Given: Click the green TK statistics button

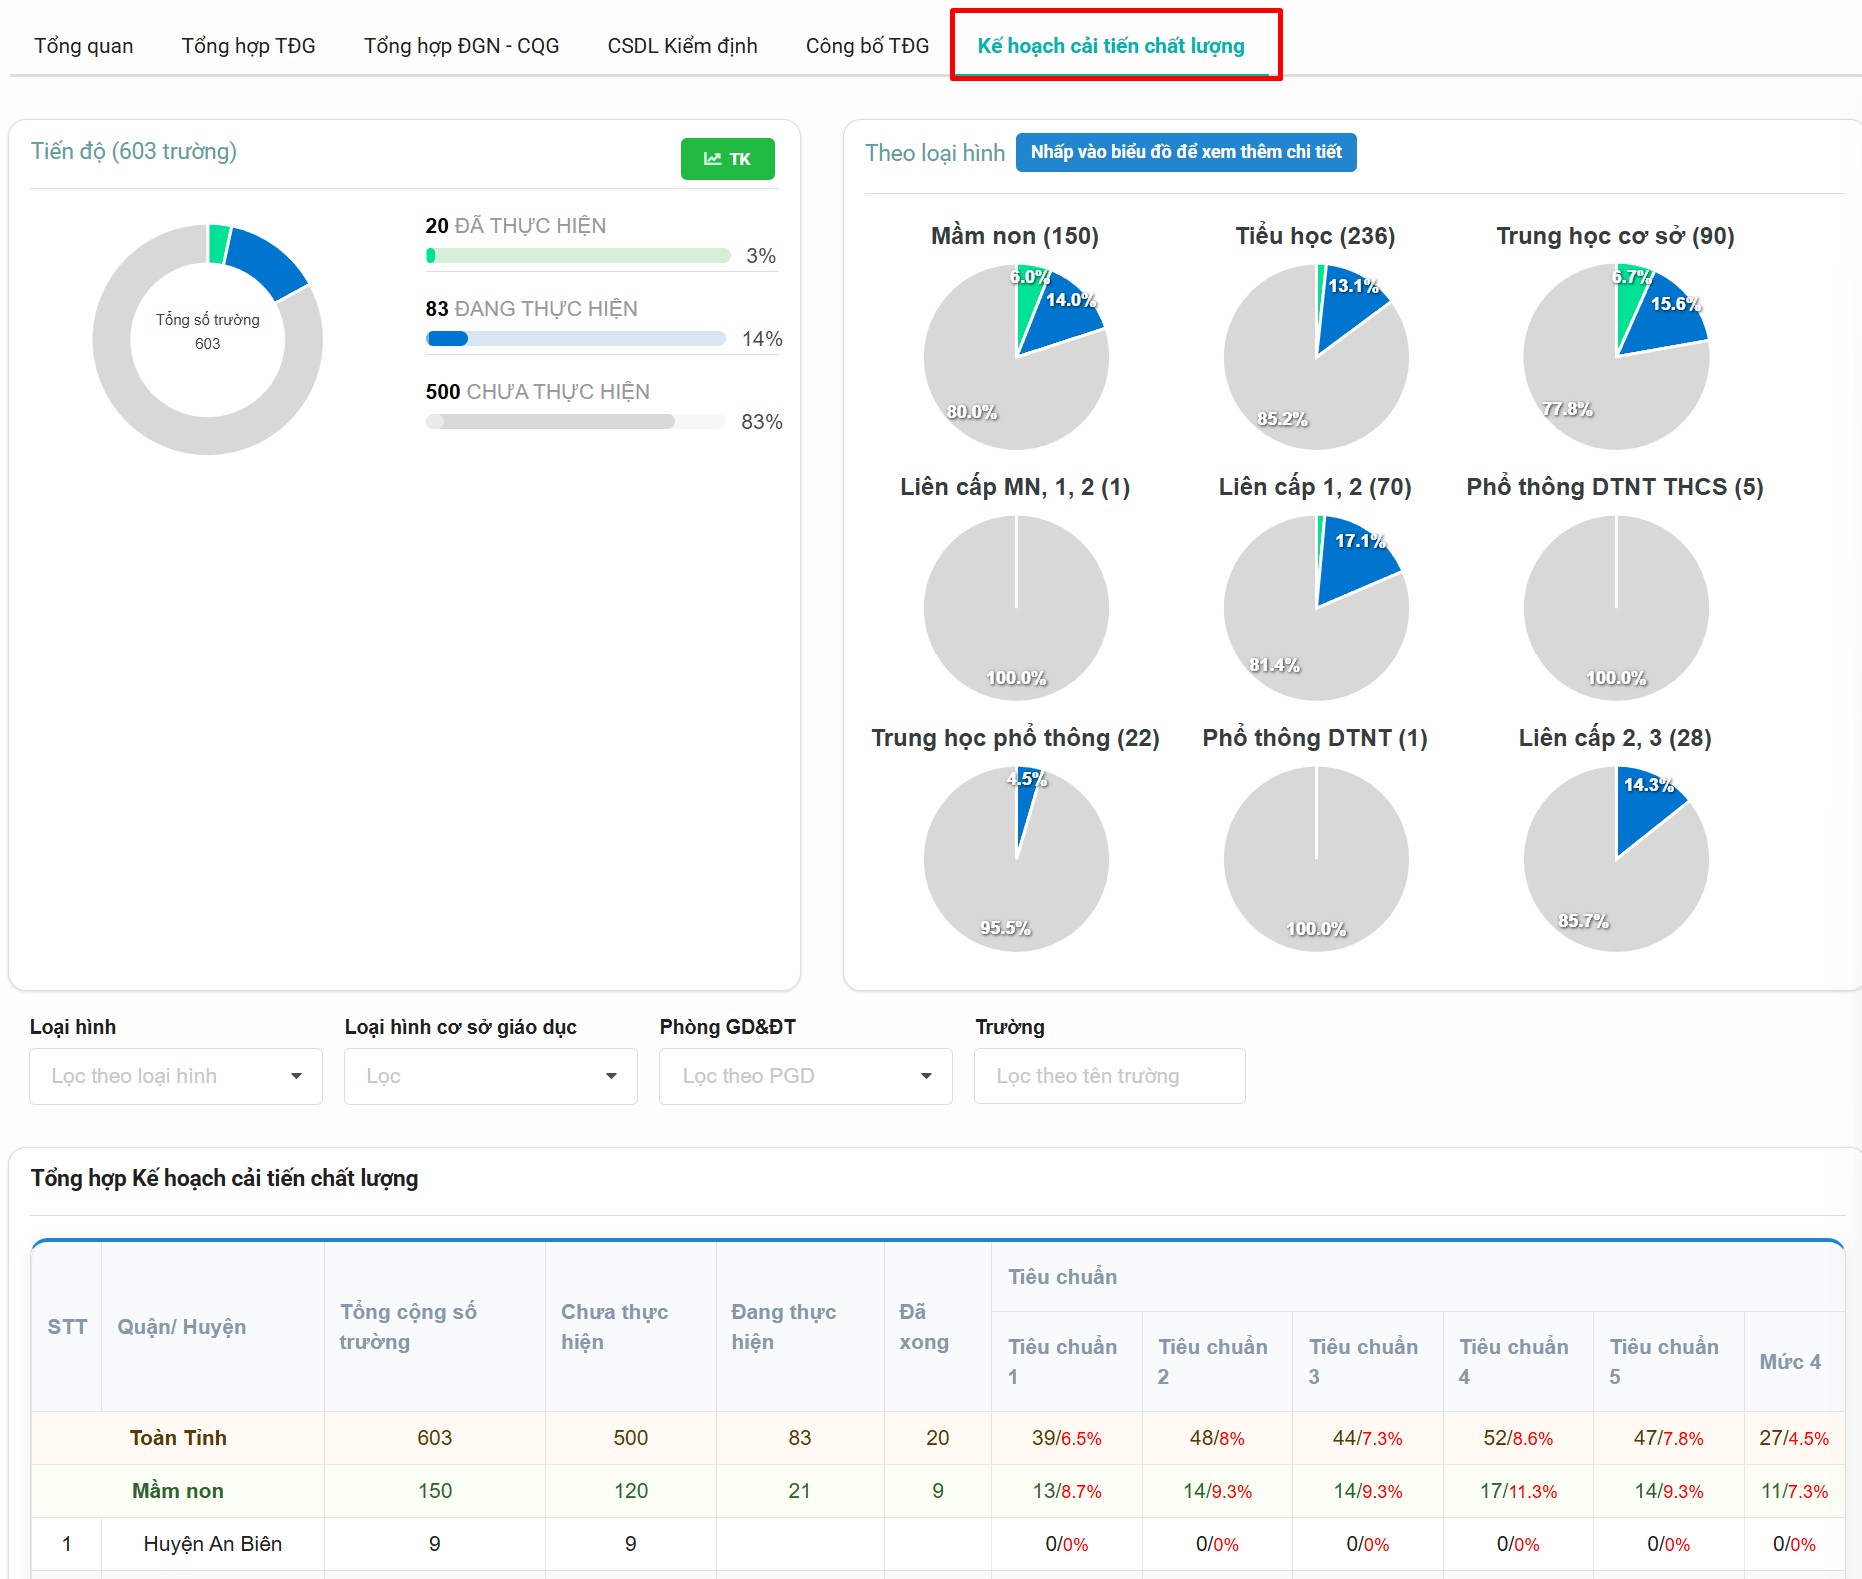Looking at the screenshot, I should [x=727, y=159].
